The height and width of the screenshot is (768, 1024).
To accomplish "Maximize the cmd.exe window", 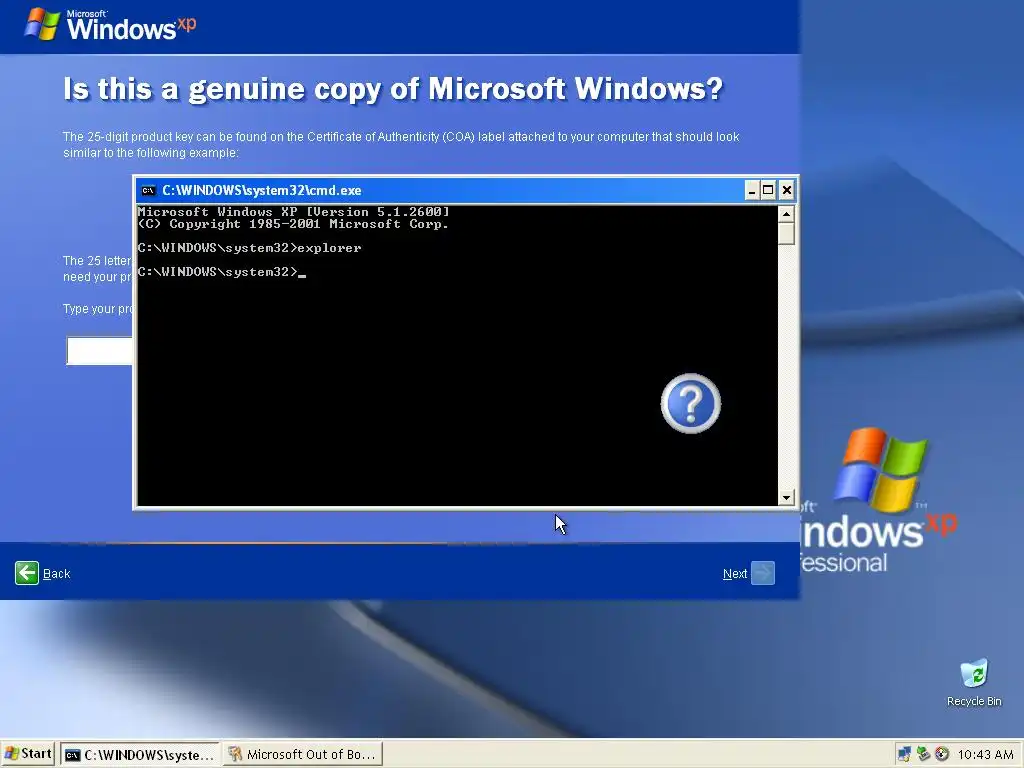I will (769, 190).
